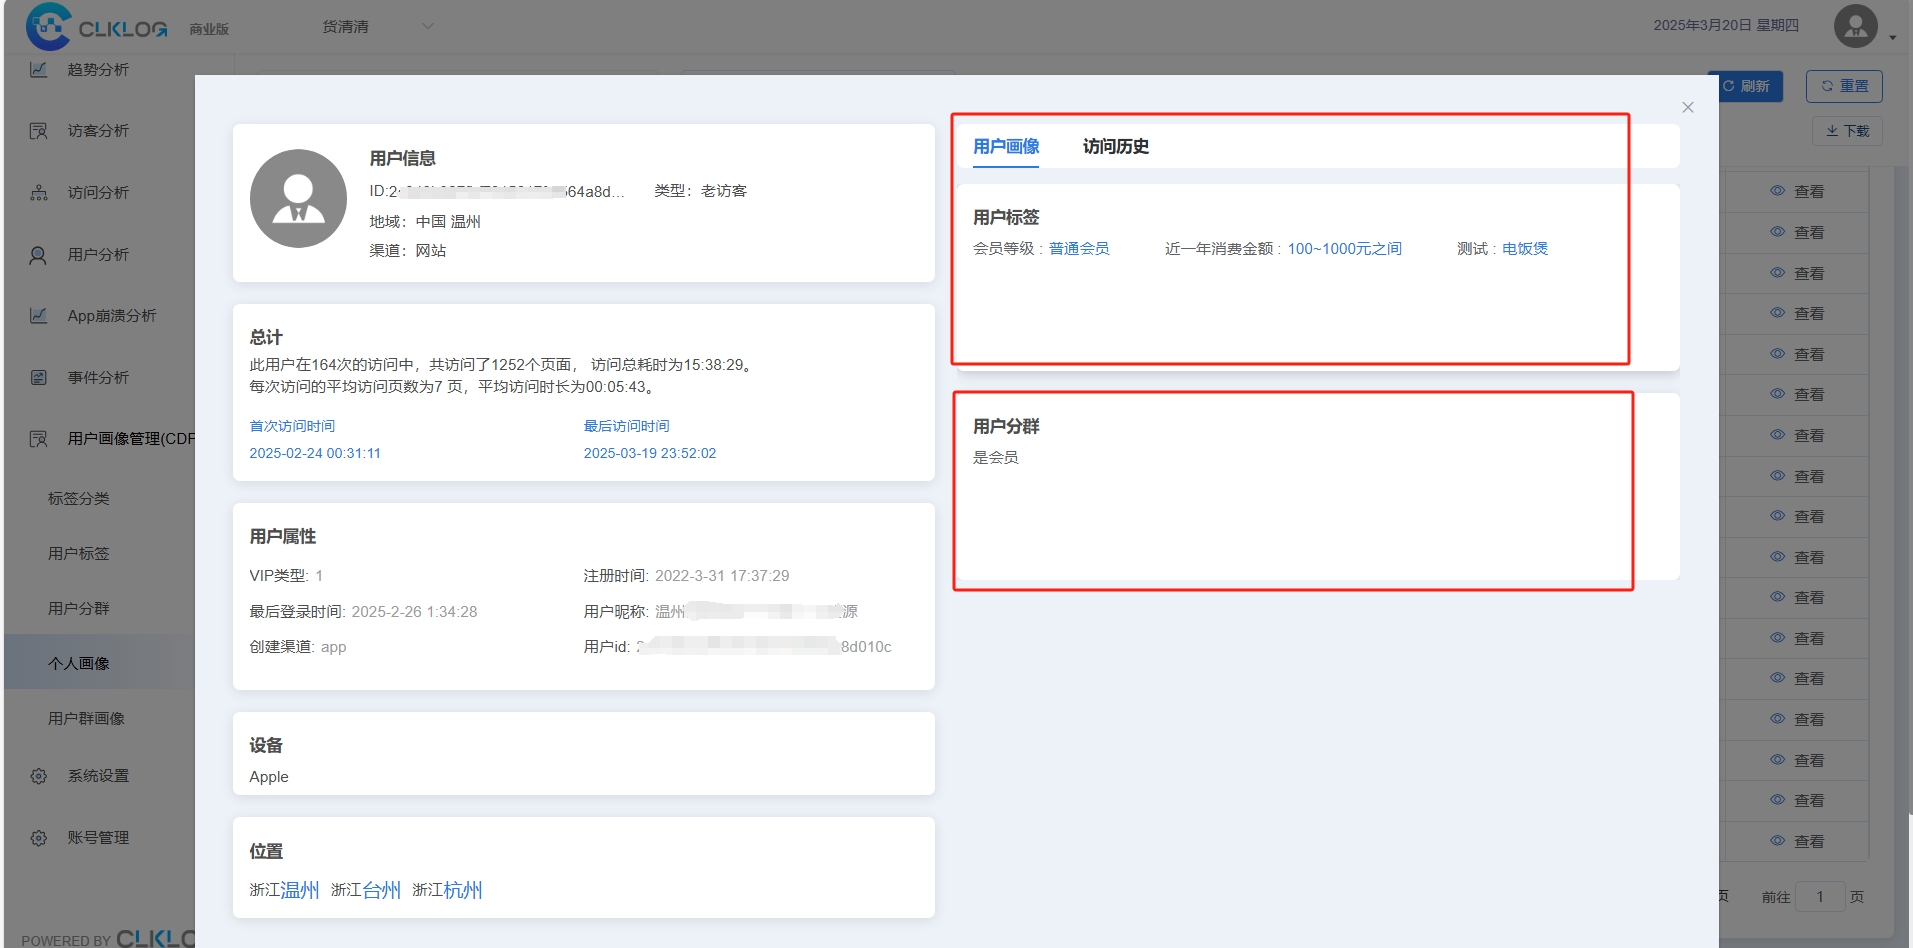The width and height of the screenshot is (1913, 948).
Task: Click the 用户画像管理 sidebar icon
Action: pos(38,439)
